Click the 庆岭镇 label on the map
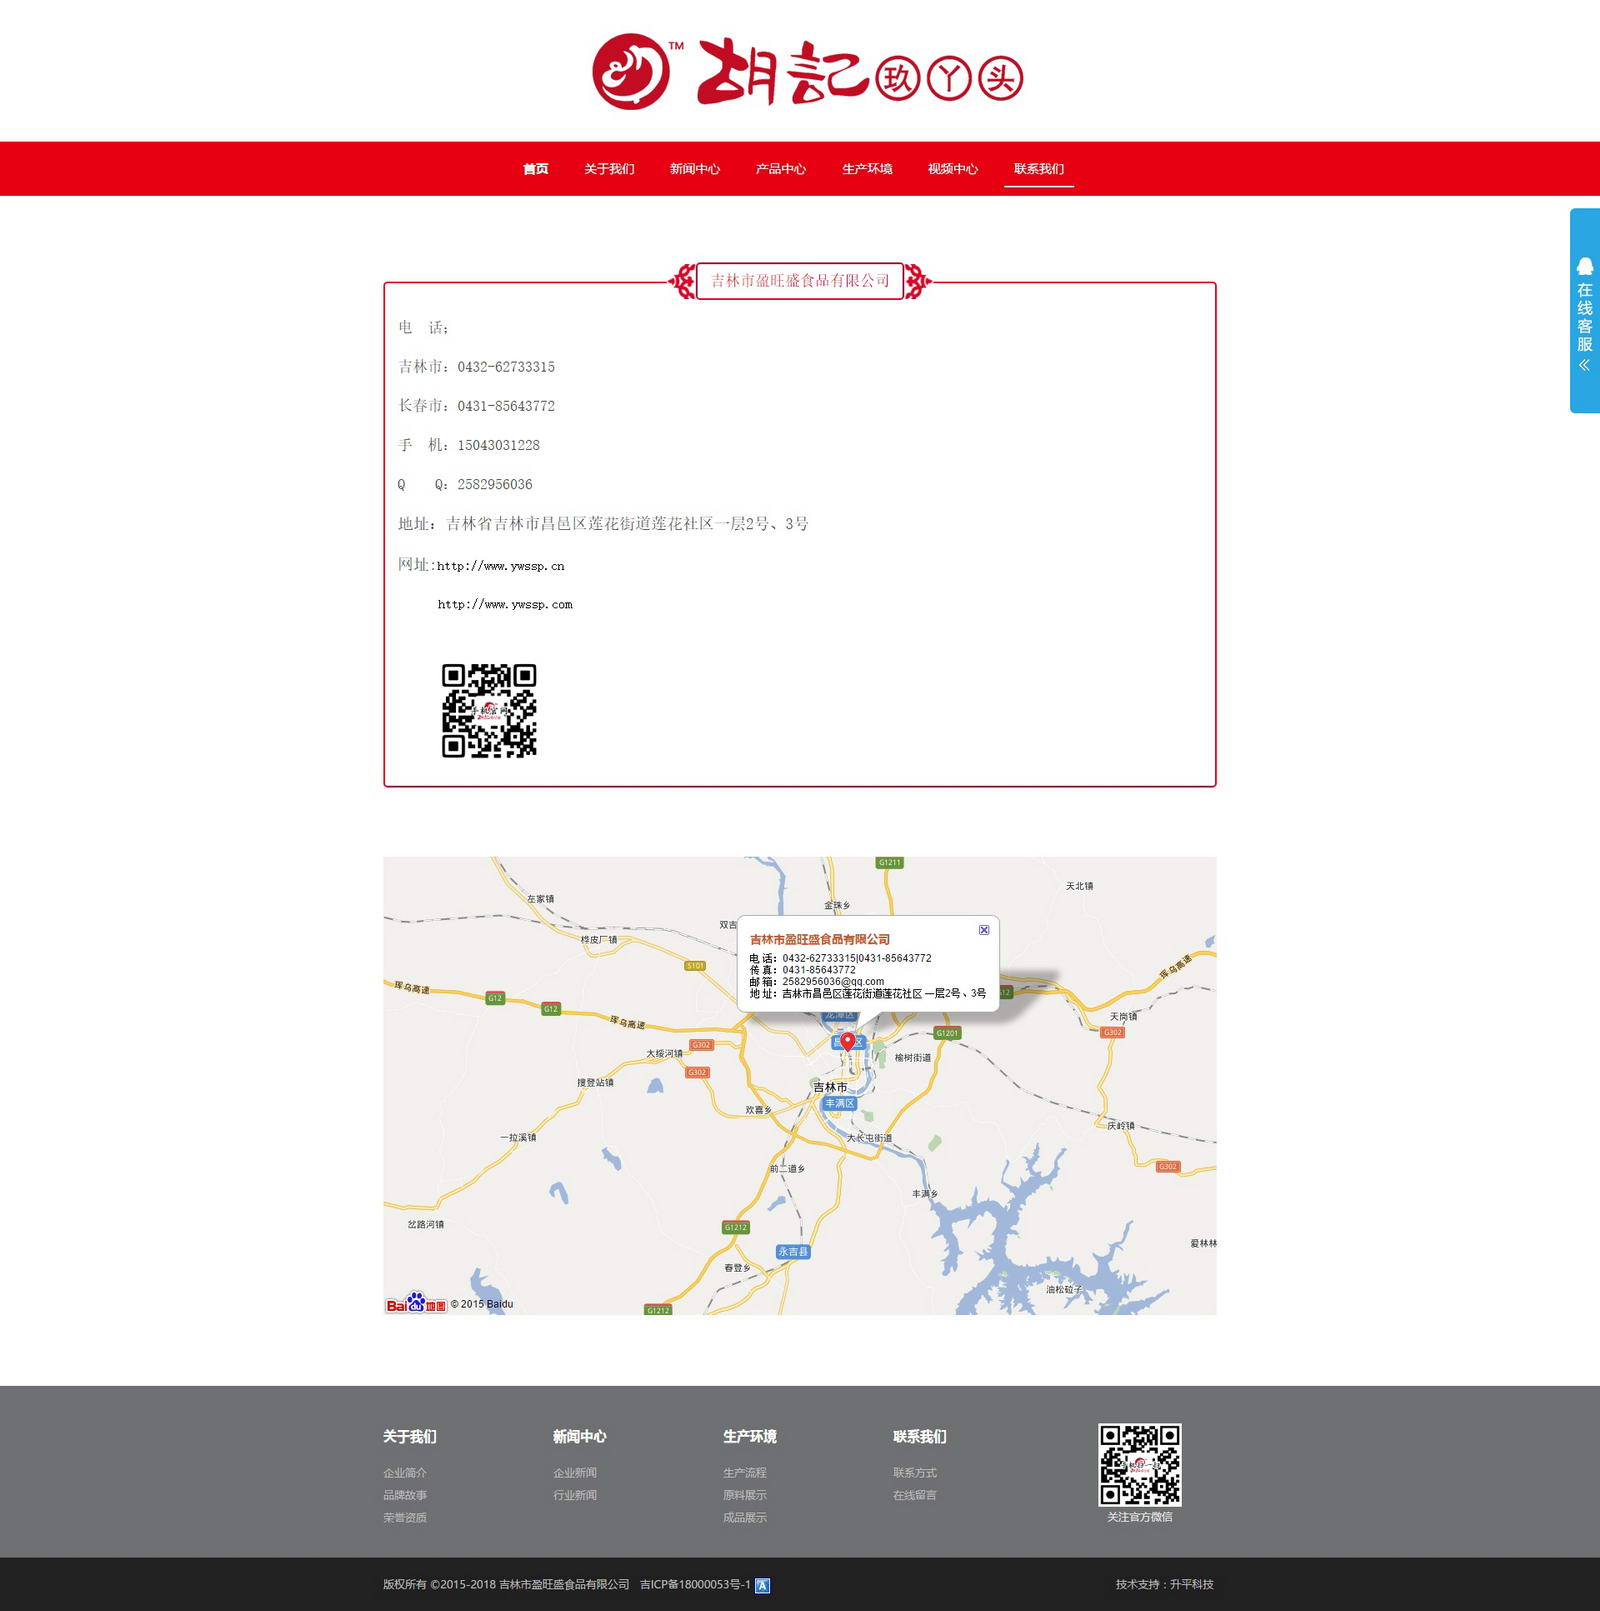 pyautogui.click(x=1121, y=1126)
